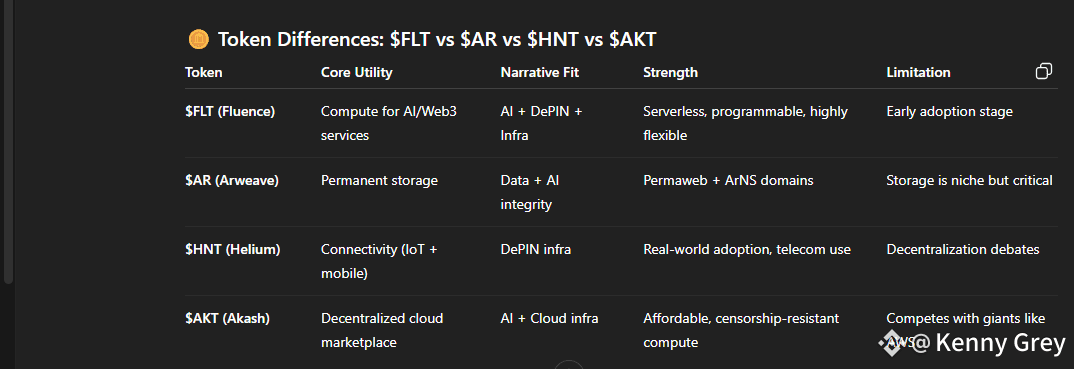The height and width of the screenshot is (369, 1074).
Task: Click the 'Core Utility' column header
Action: coord(356,72)
